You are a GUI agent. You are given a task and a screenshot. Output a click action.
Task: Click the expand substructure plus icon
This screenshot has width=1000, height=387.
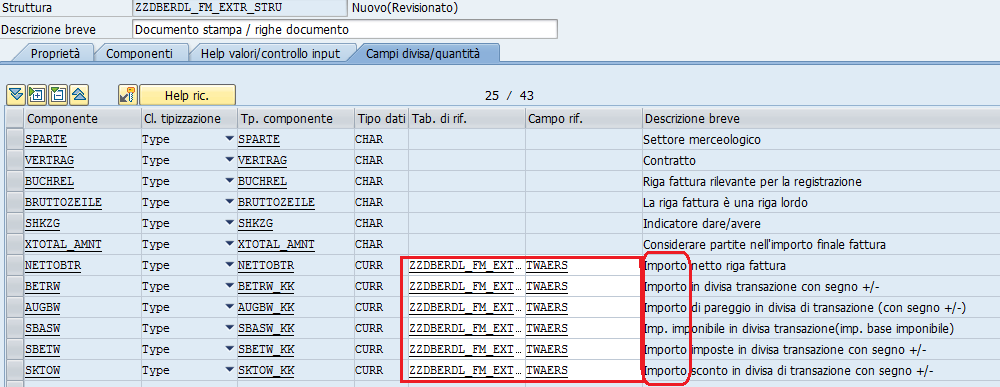(36, 95)
